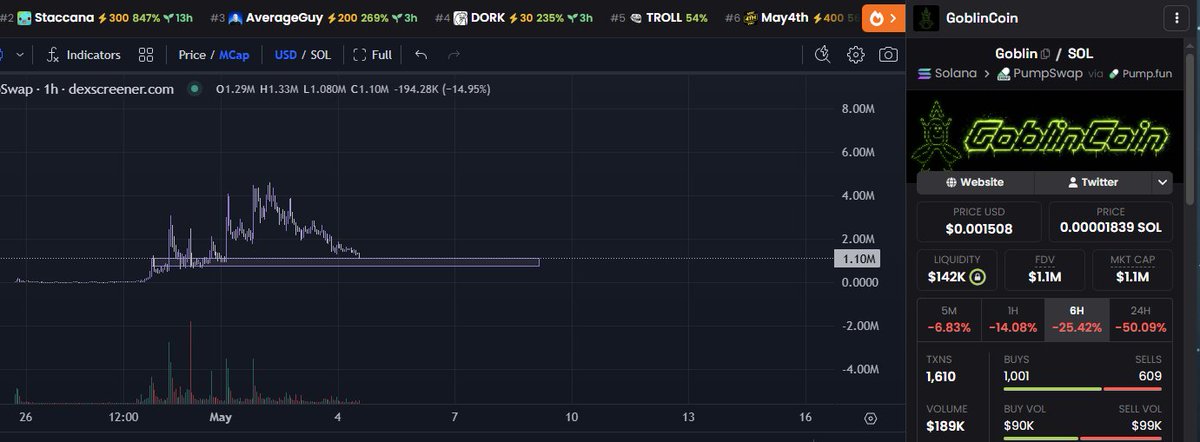Select the 6H timeframe tab
Viewport: 1200px width, 442px height.
tap(1075, 320)
